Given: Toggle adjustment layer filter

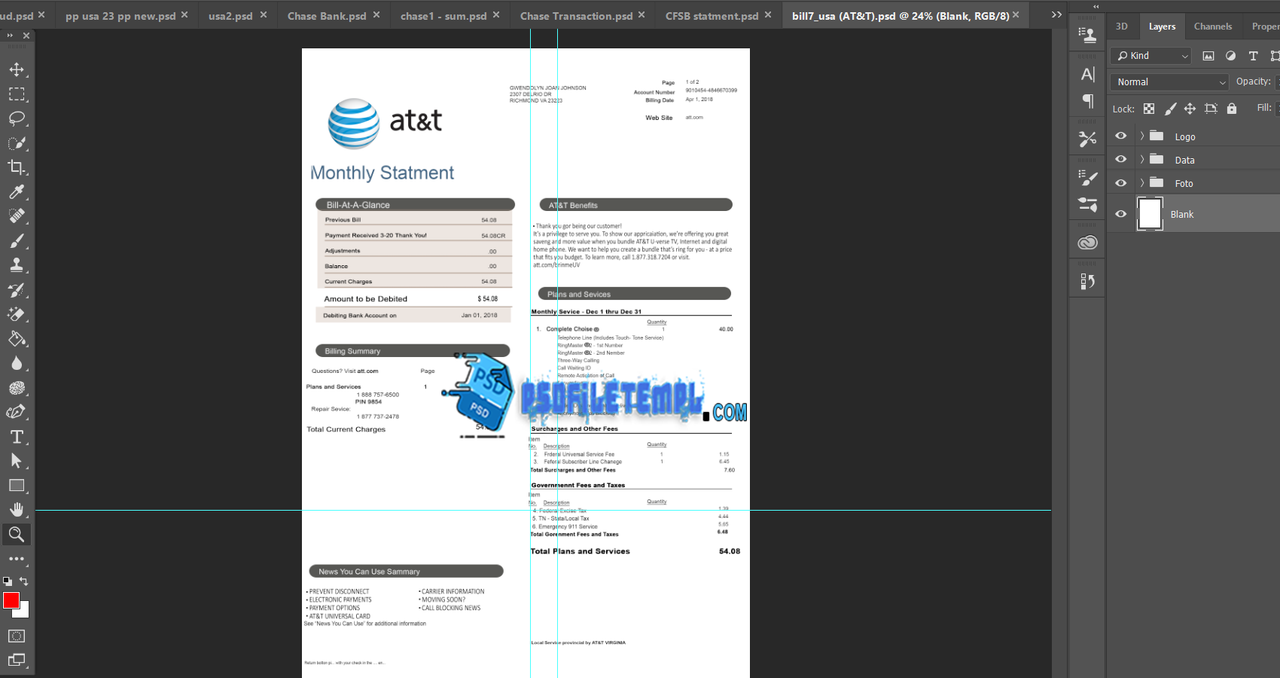Looking at the screenshot, I should (x=1230, y=56).
